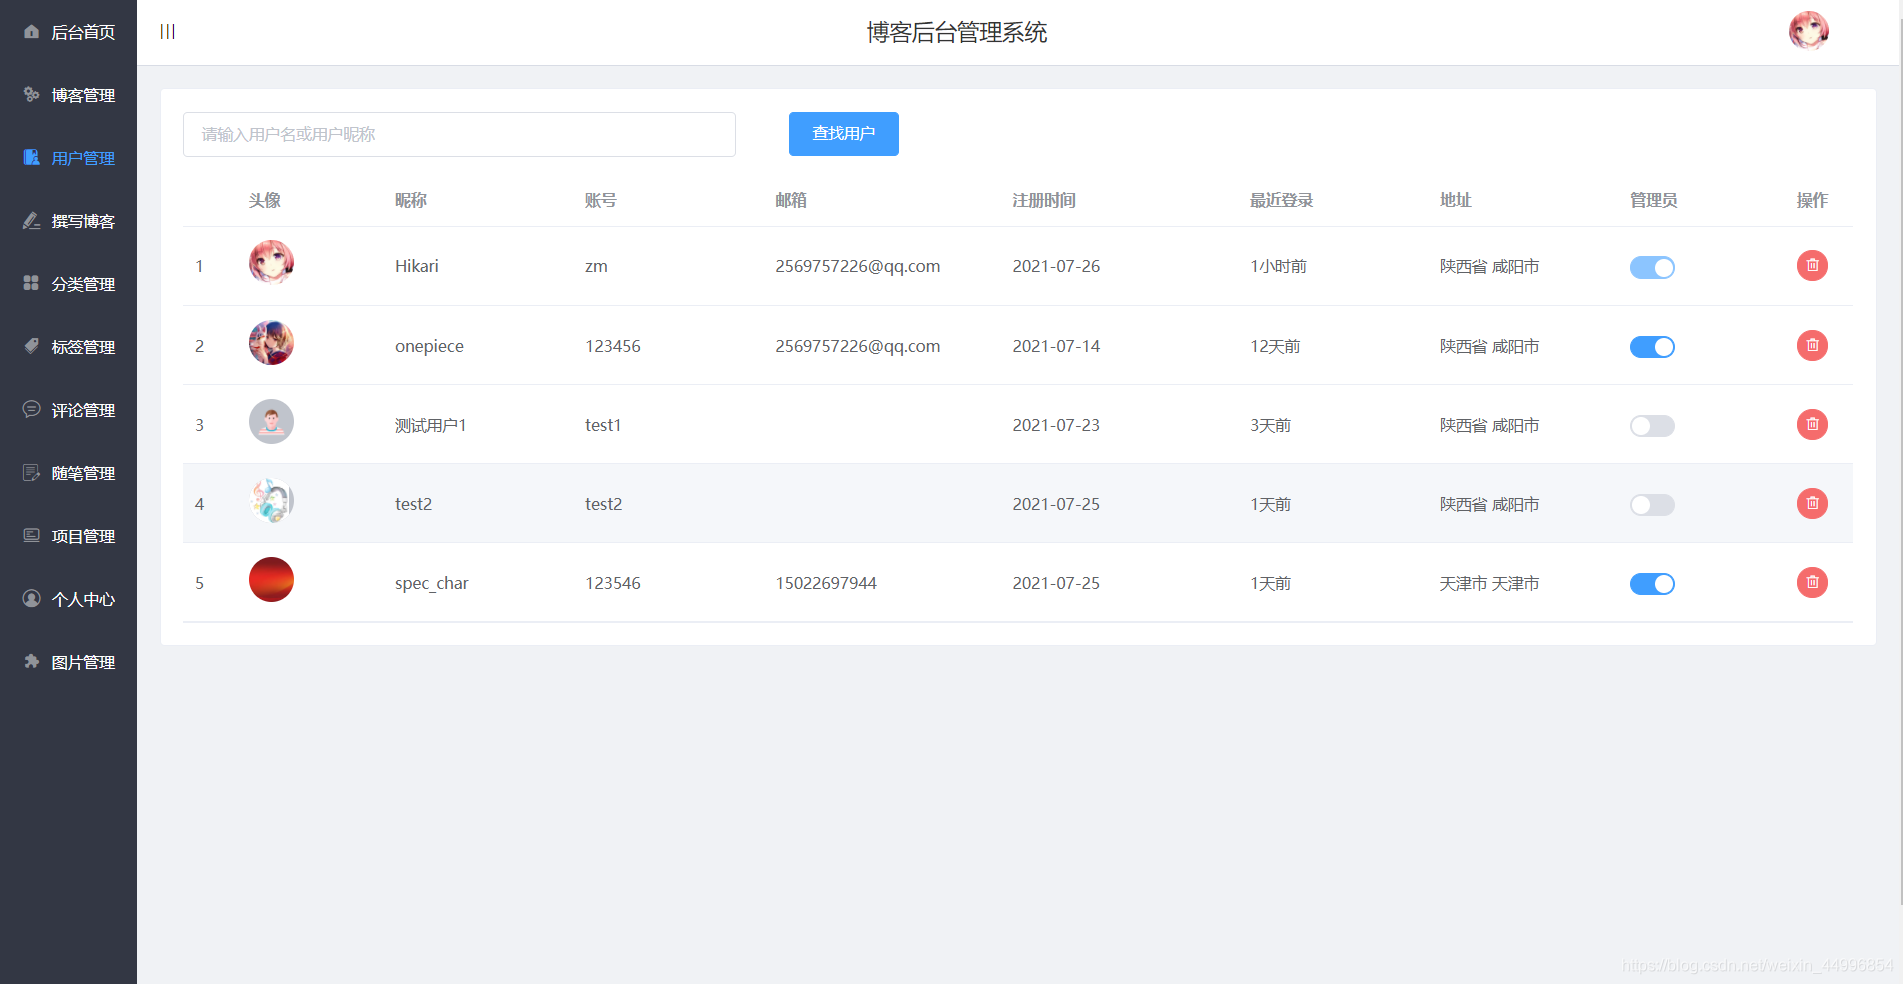Disable admin switch for spec_char
The image size is (1903, 984).
click(x=1652, y=584)
